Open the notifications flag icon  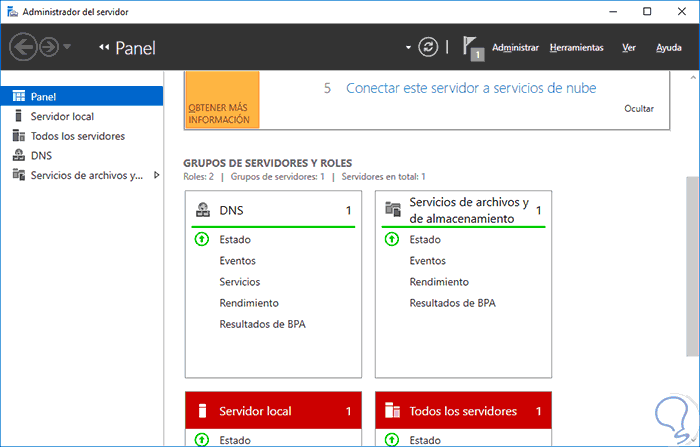pyautogui.click(x=473, y=47)
